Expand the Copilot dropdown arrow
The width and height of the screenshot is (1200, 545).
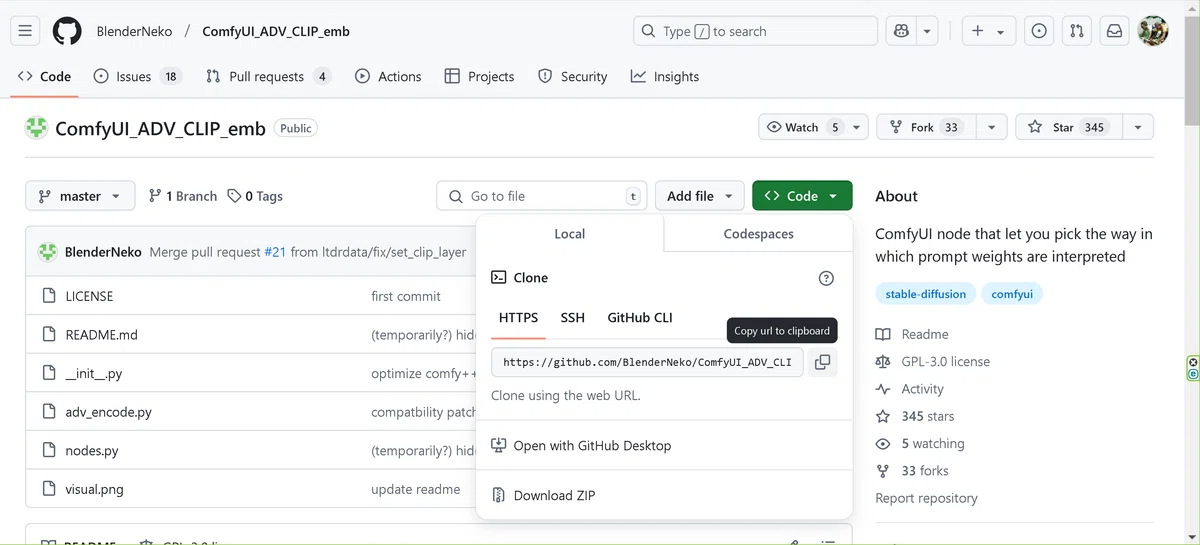point(927,31)
